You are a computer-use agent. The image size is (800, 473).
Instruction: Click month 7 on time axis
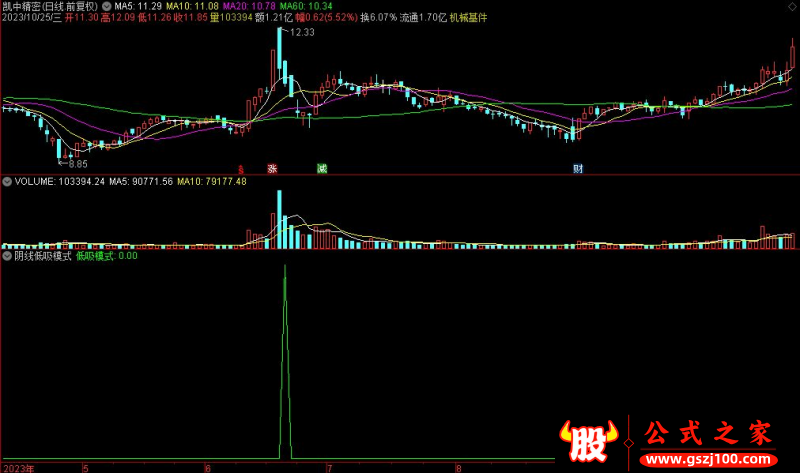(x=330, y=468)
